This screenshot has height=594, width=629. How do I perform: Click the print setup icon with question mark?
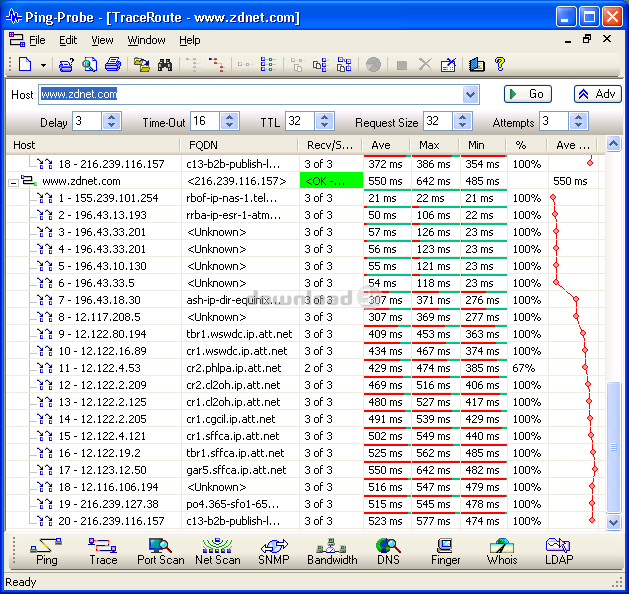66,65
